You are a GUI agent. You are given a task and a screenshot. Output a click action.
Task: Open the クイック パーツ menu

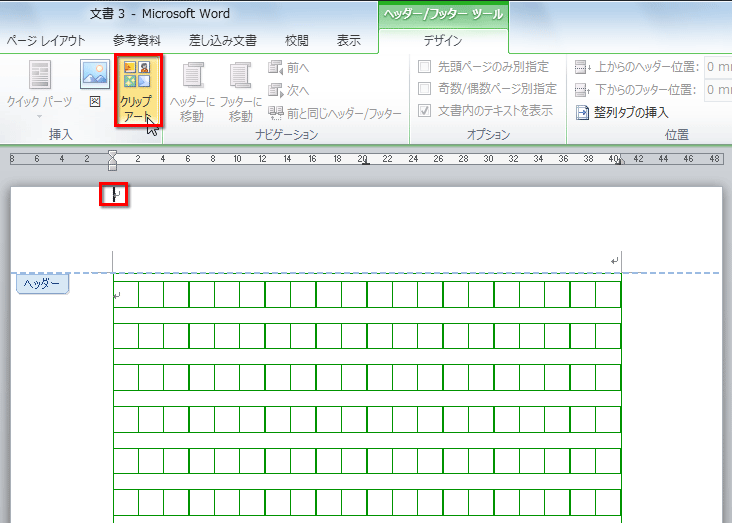point(40,89)
